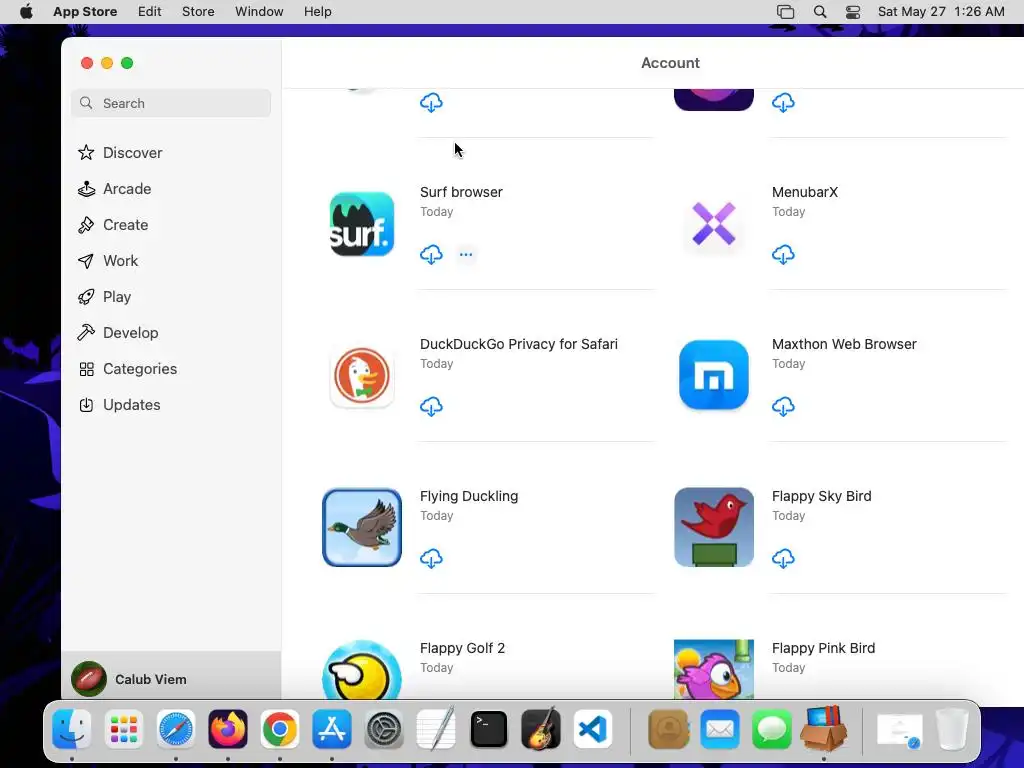Open Launchpad from the Dock
This screenshot has width=1024, height=768.
pos(123,729)
